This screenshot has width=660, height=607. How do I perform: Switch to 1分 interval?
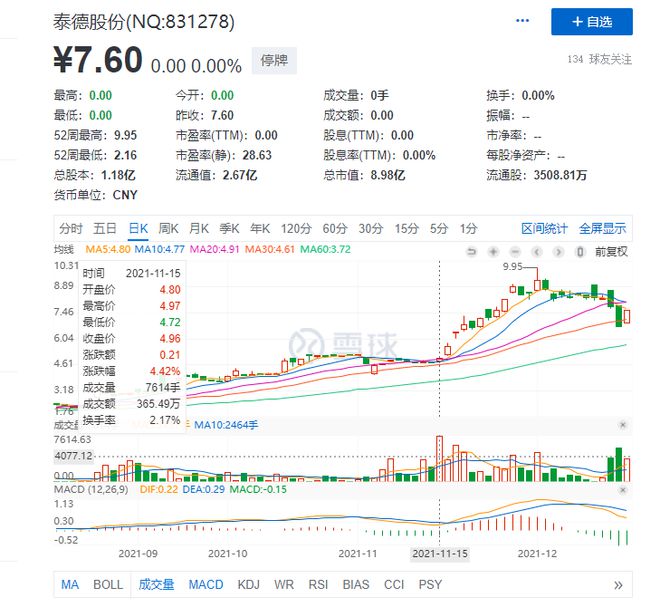pos(468,229)
